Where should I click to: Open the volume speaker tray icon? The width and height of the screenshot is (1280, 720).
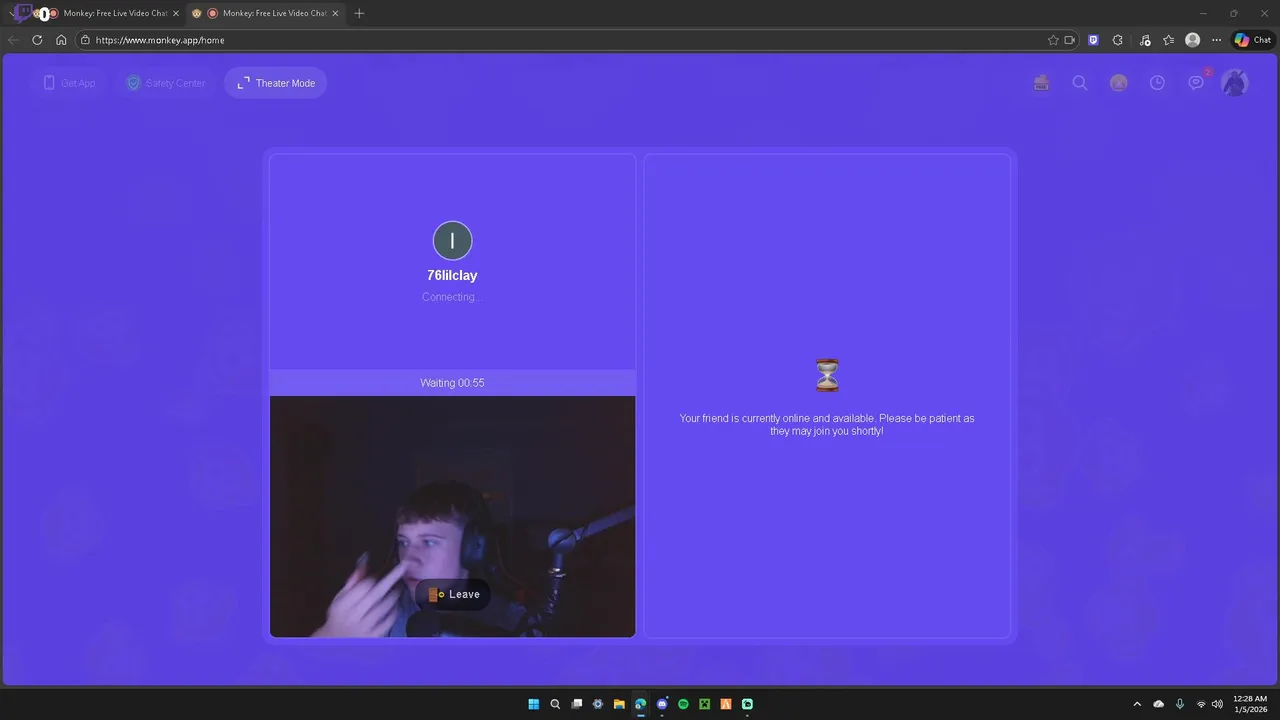pyautogui.click(x=1217, y=704)
